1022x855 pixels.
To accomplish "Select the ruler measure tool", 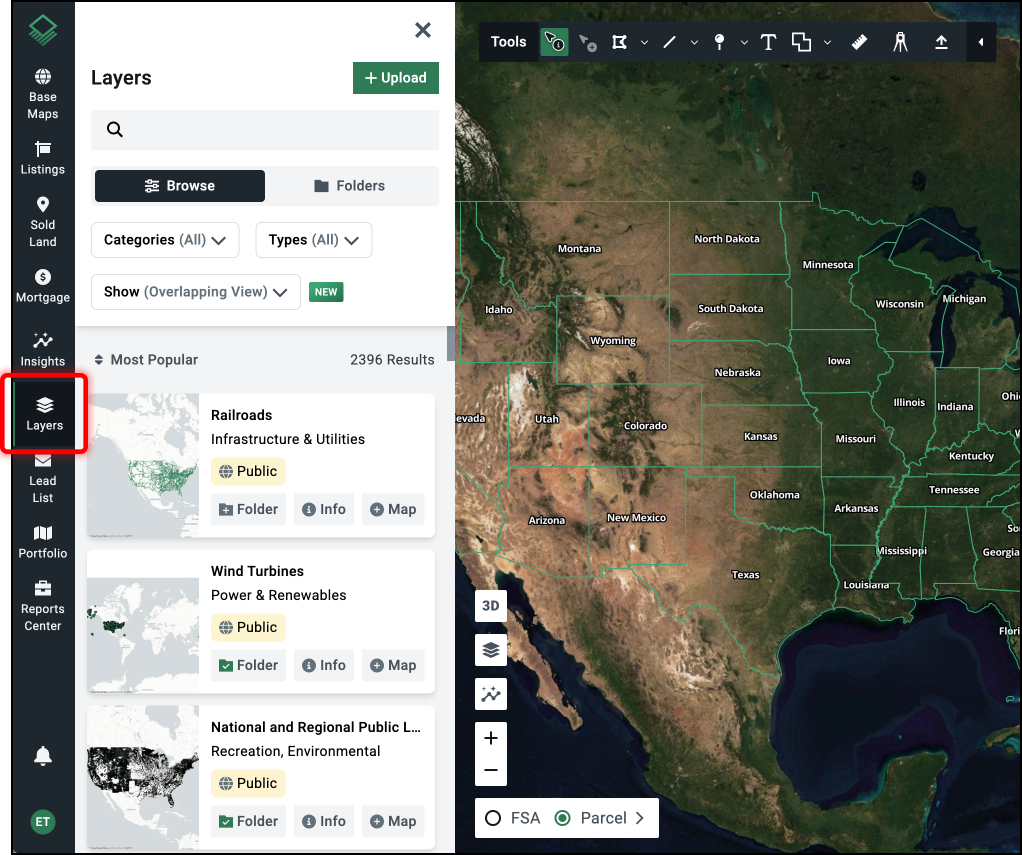I will tap(859, 42).
